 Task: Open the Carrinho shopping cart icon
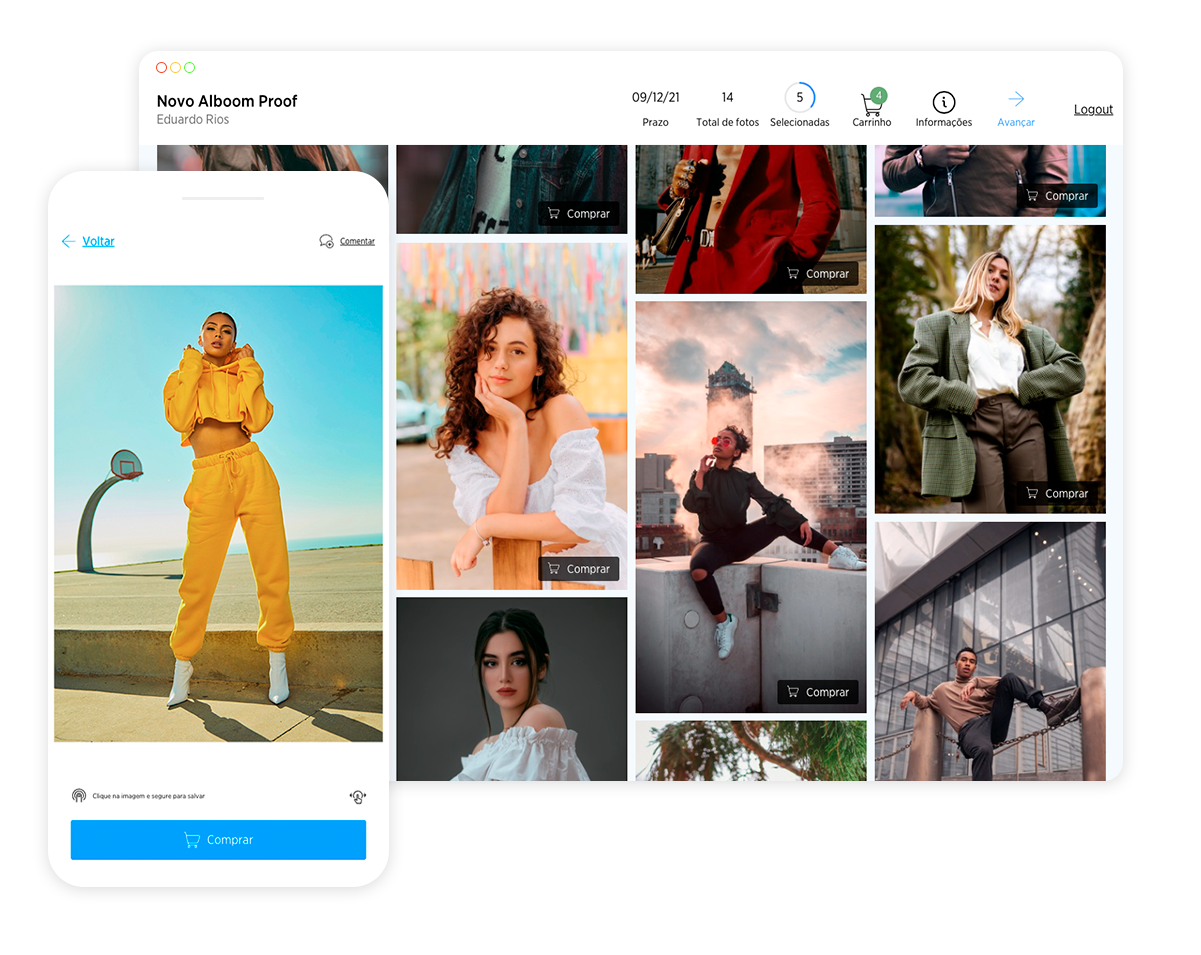(871, 105)
